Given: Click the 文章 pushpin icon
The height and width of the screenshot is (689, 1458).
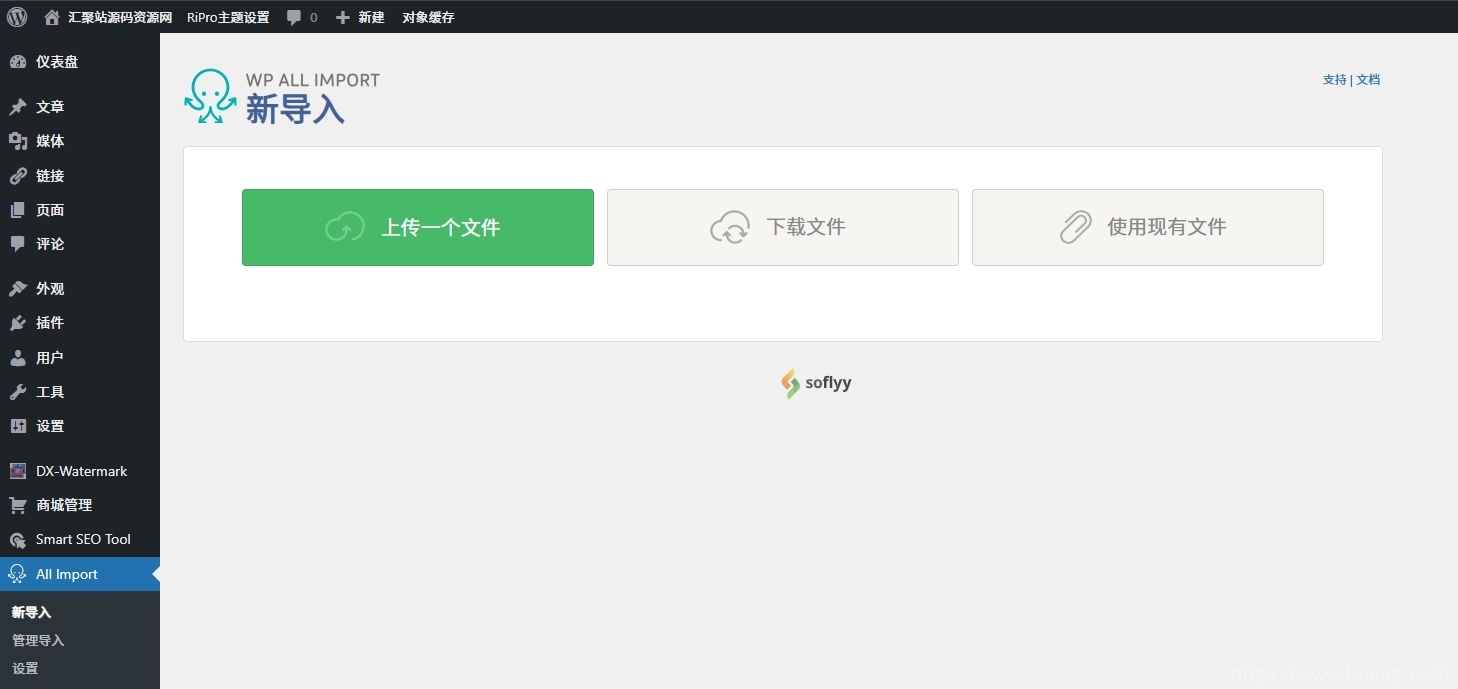Looking at the screenshot, I should (18, 107).
